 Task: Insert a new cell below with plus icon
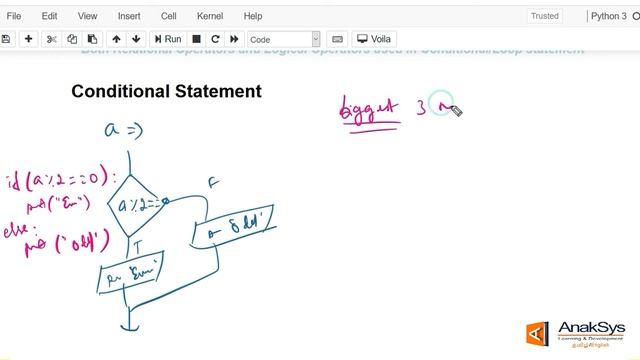pos(28,39)
